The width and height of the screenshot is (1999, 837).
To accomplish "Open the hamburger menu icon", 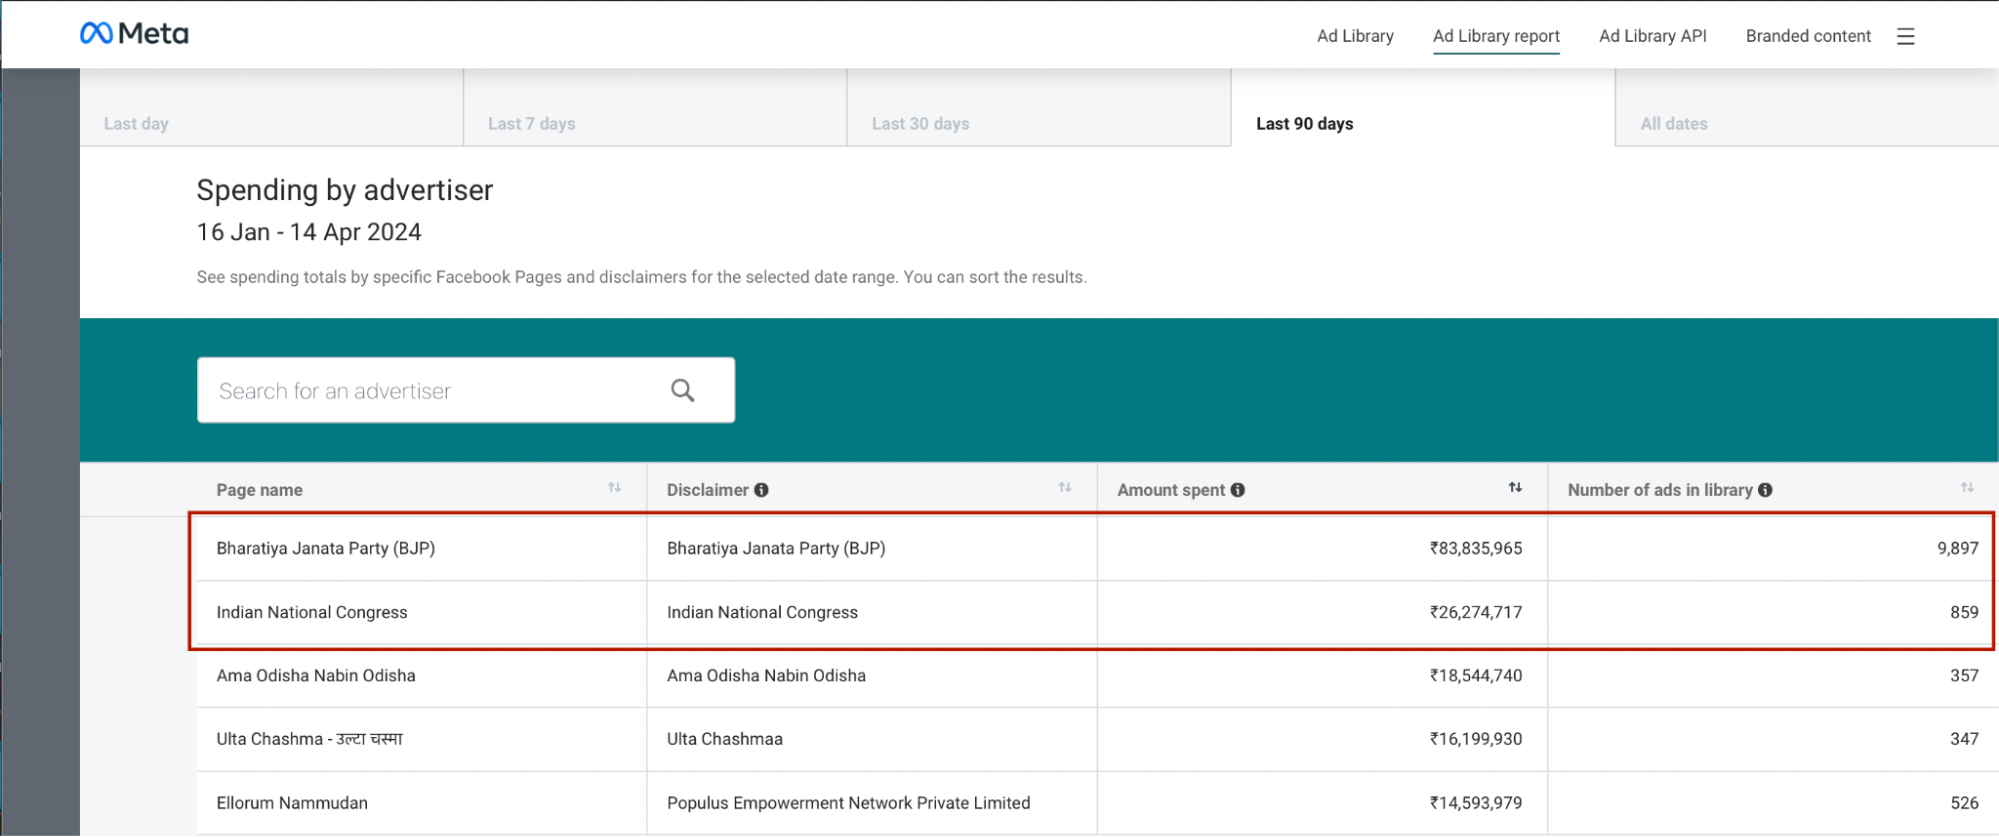I will pyautogui.click(x=1905, y=36).
